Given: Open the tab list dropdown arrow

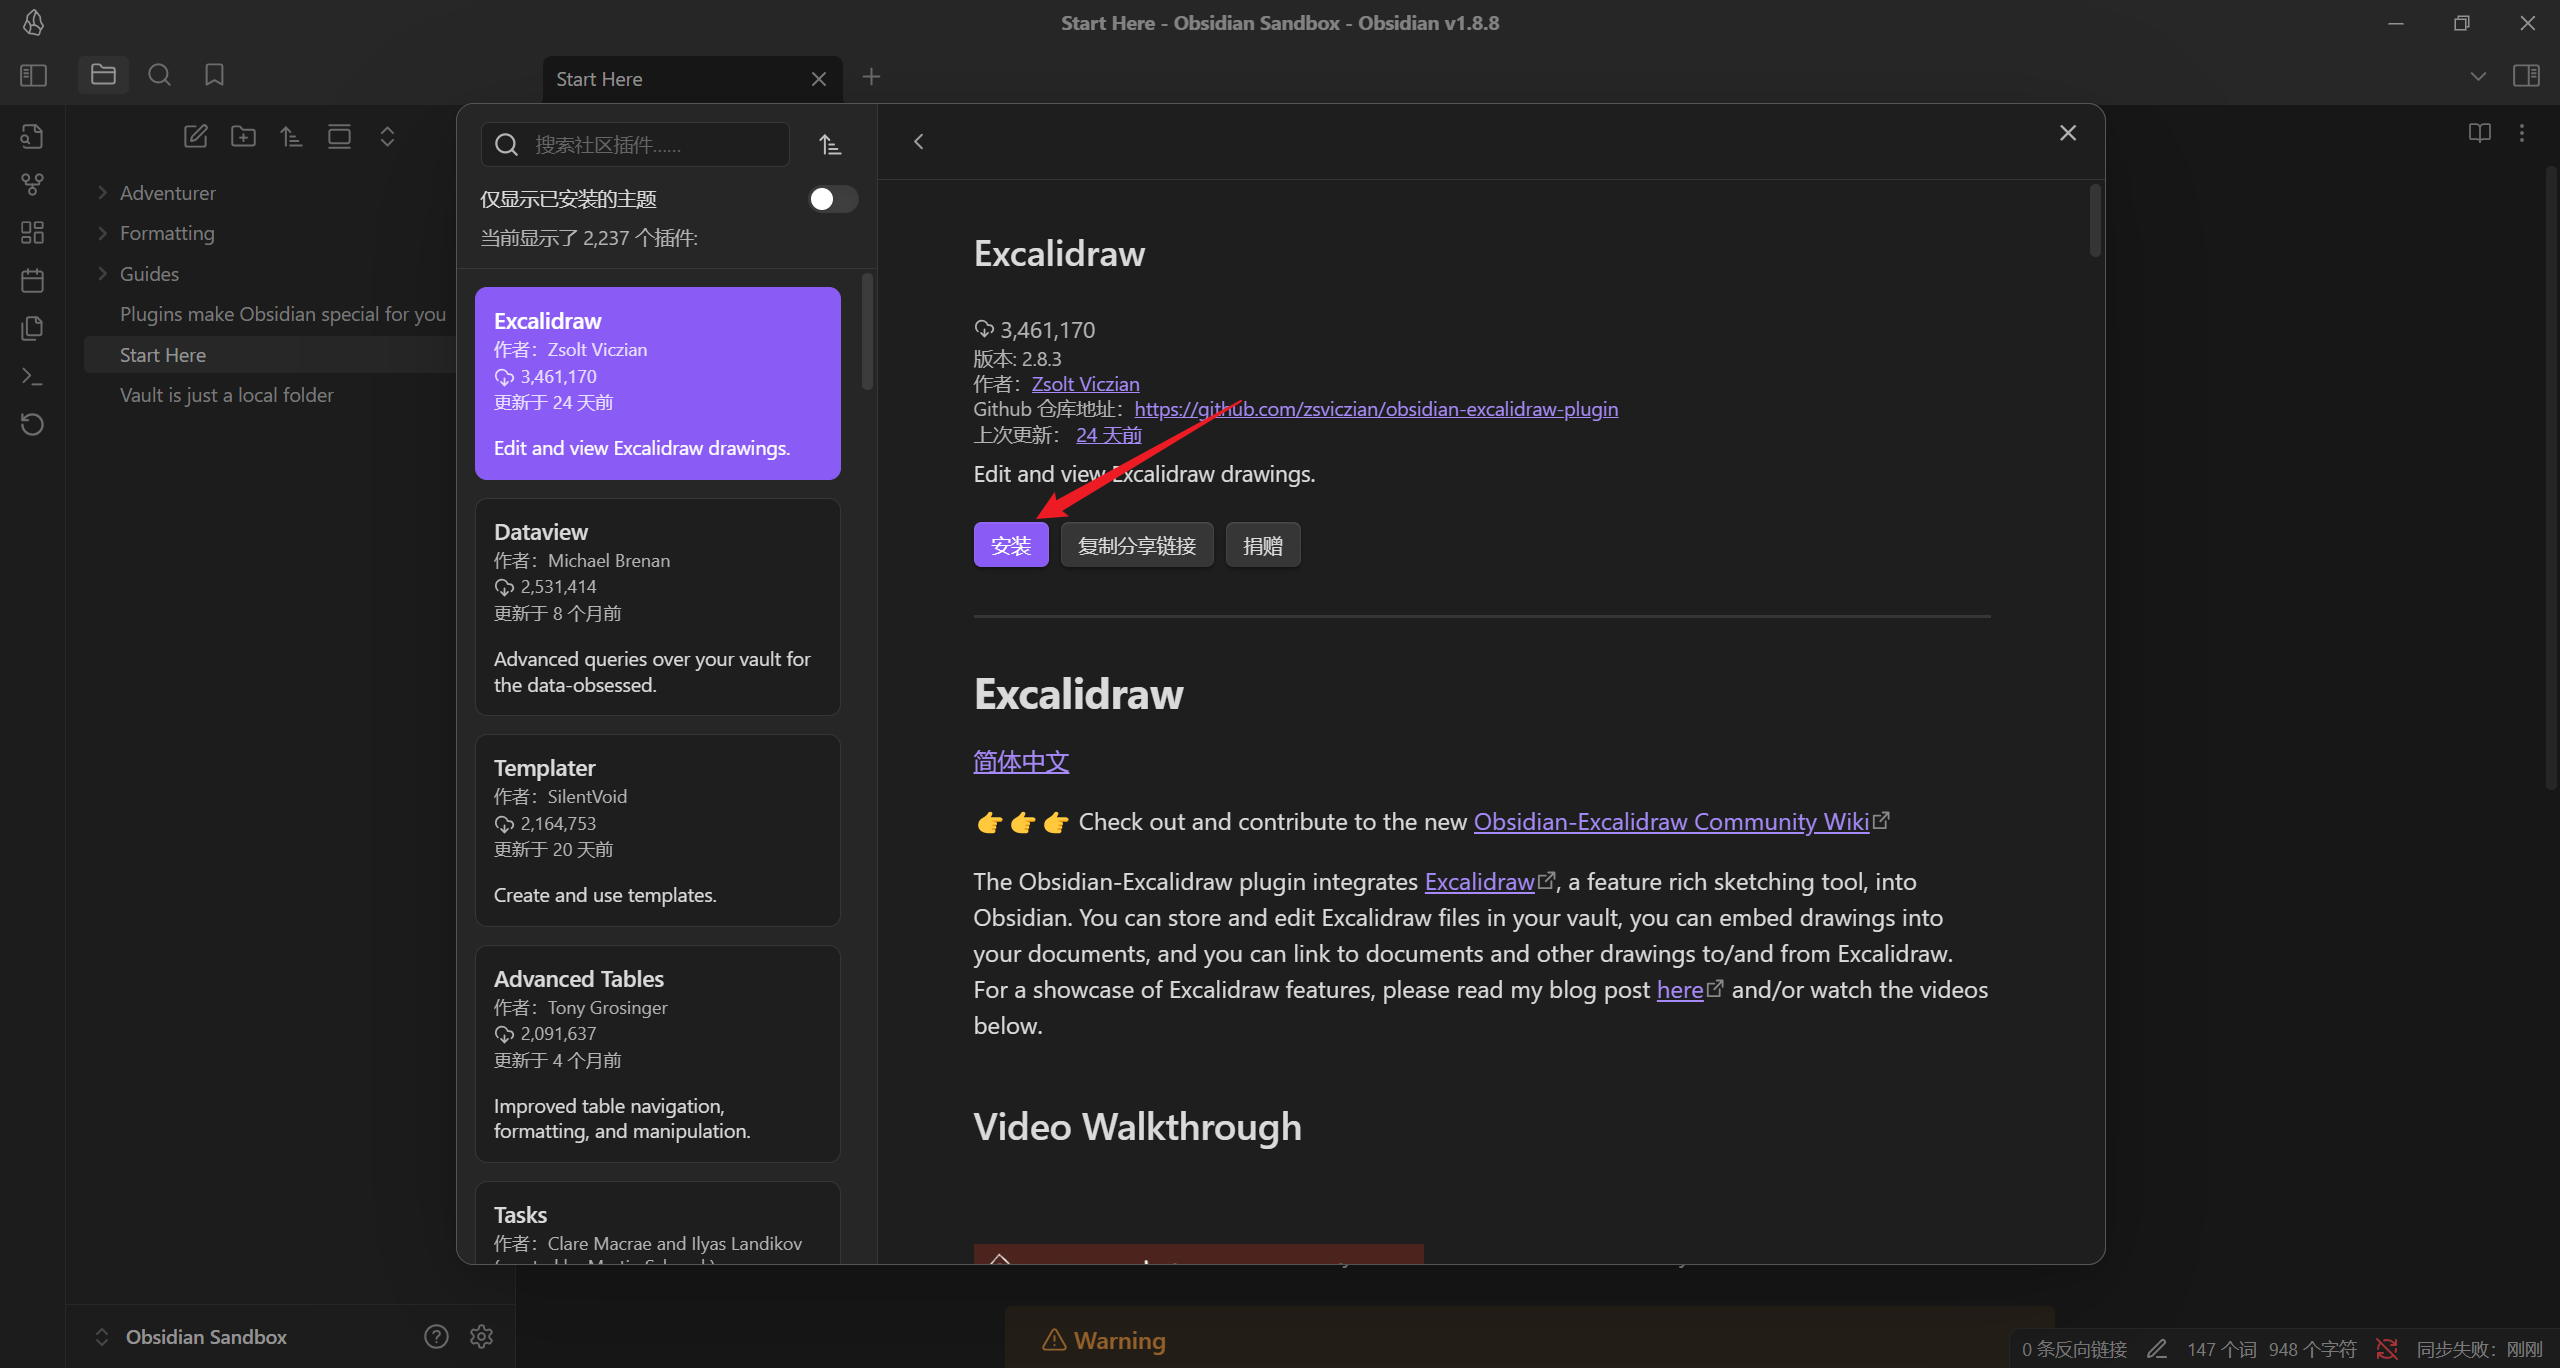Looking at the screenshot, I should click(x=2478, y=76).
